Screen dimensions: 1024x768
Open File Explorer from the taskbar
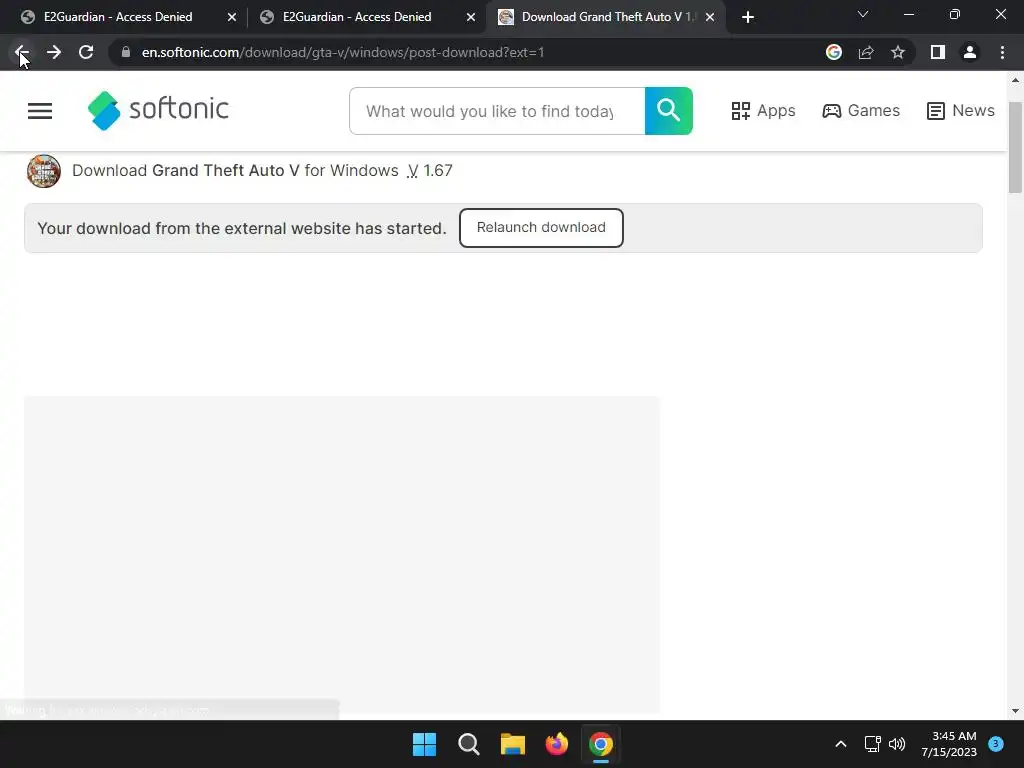(x=513, y=744)
